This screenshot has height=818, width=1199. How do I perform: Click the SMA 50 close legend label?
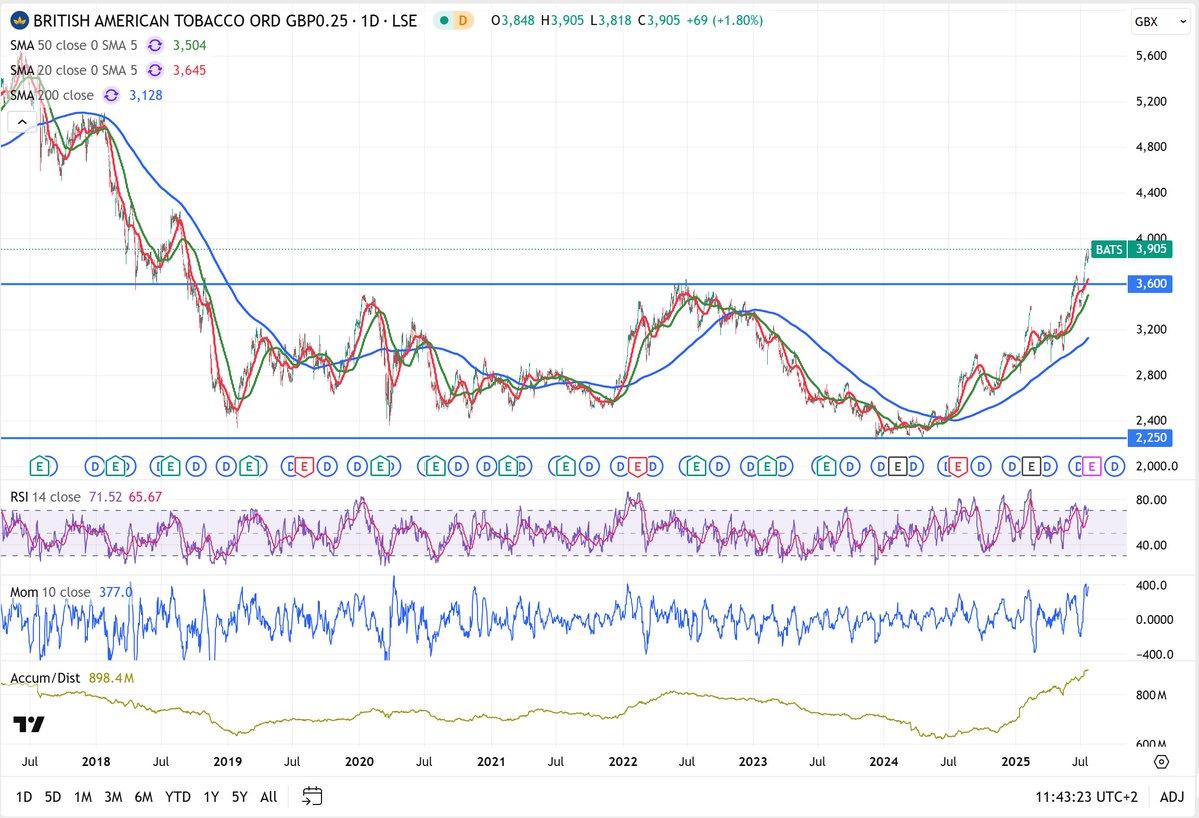coord(74,45)
